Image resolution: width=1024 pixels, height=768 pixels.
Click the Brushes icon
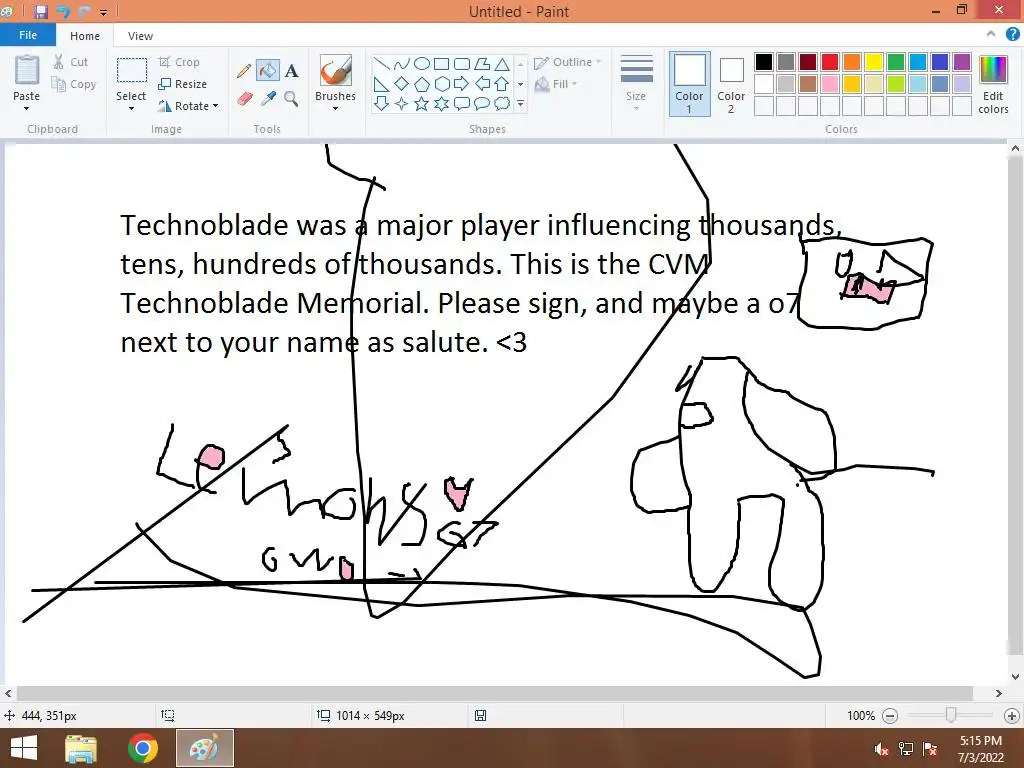[x=336, y=70]
